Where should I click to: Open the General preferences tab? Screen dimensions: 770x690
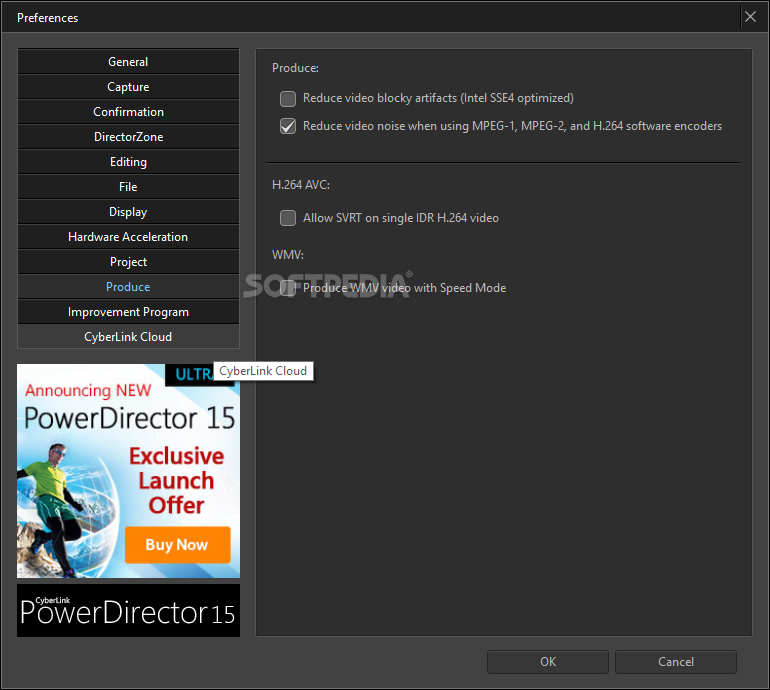pyautogui.click(x=128, y=62)
